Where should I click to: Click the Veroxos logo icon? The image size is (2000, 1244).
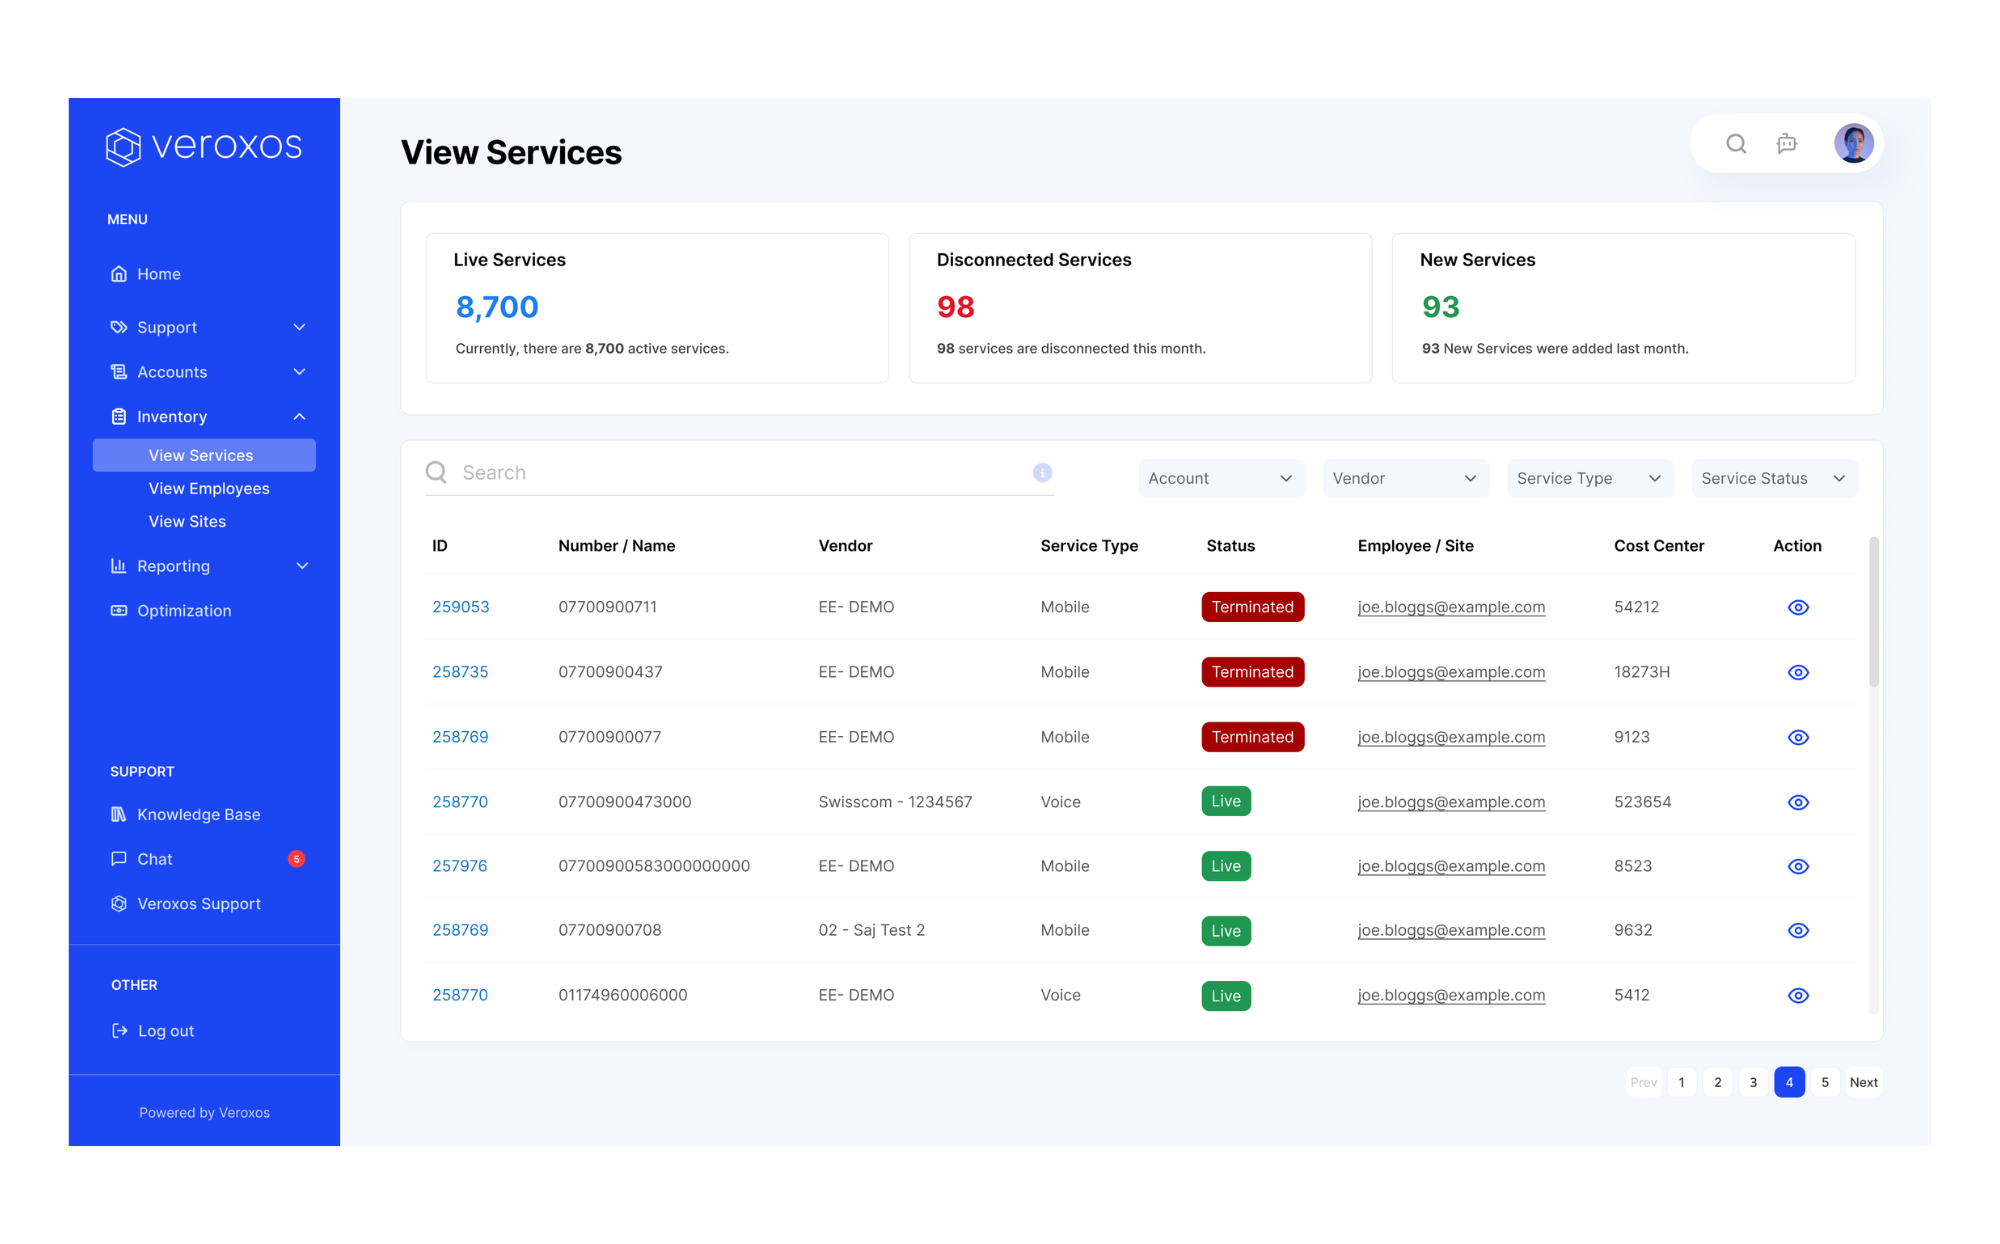click(124, 146)
